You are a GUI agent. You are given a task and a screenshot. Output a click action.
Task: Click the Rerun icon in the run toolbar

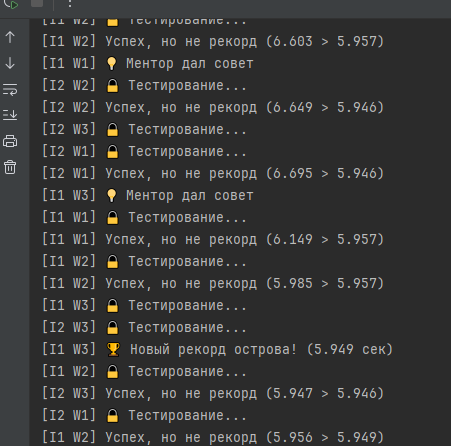coord(10,4)
